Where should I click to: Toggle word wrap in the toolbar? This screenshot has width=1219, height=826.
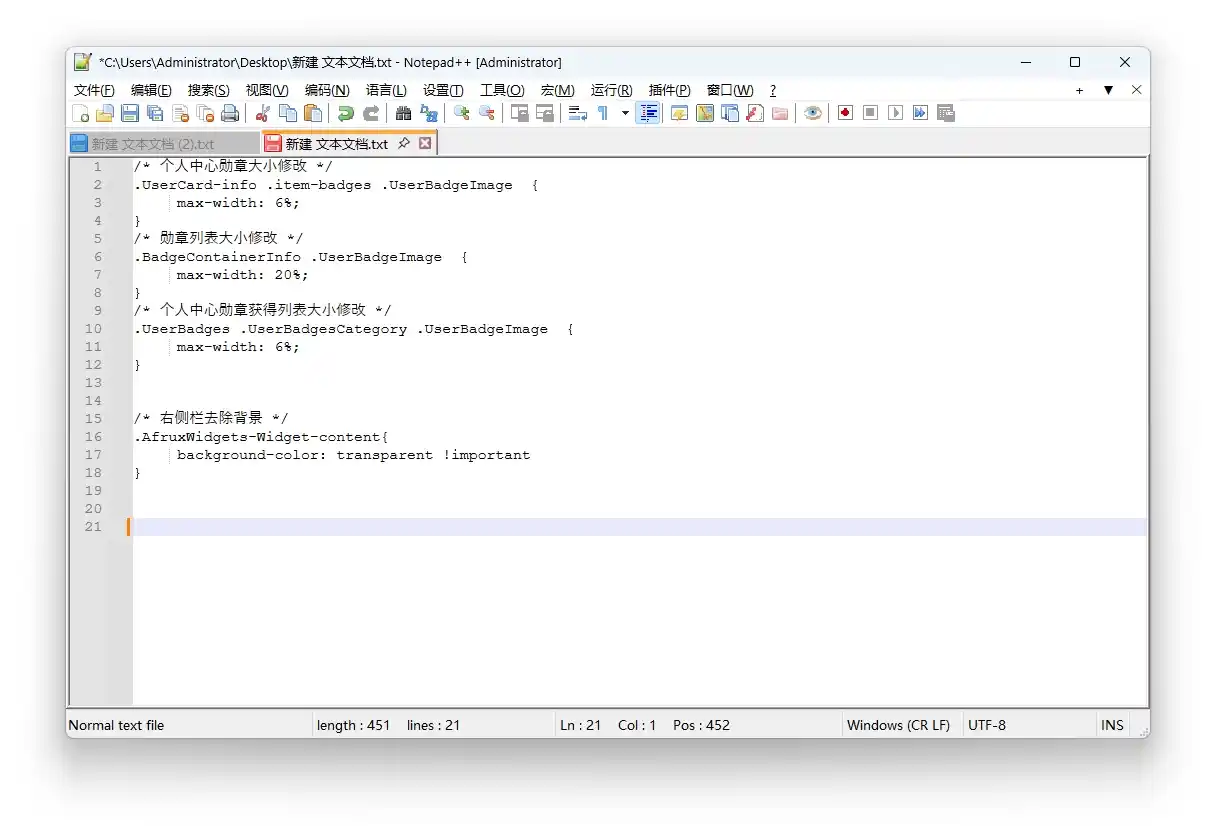(577, 113)
